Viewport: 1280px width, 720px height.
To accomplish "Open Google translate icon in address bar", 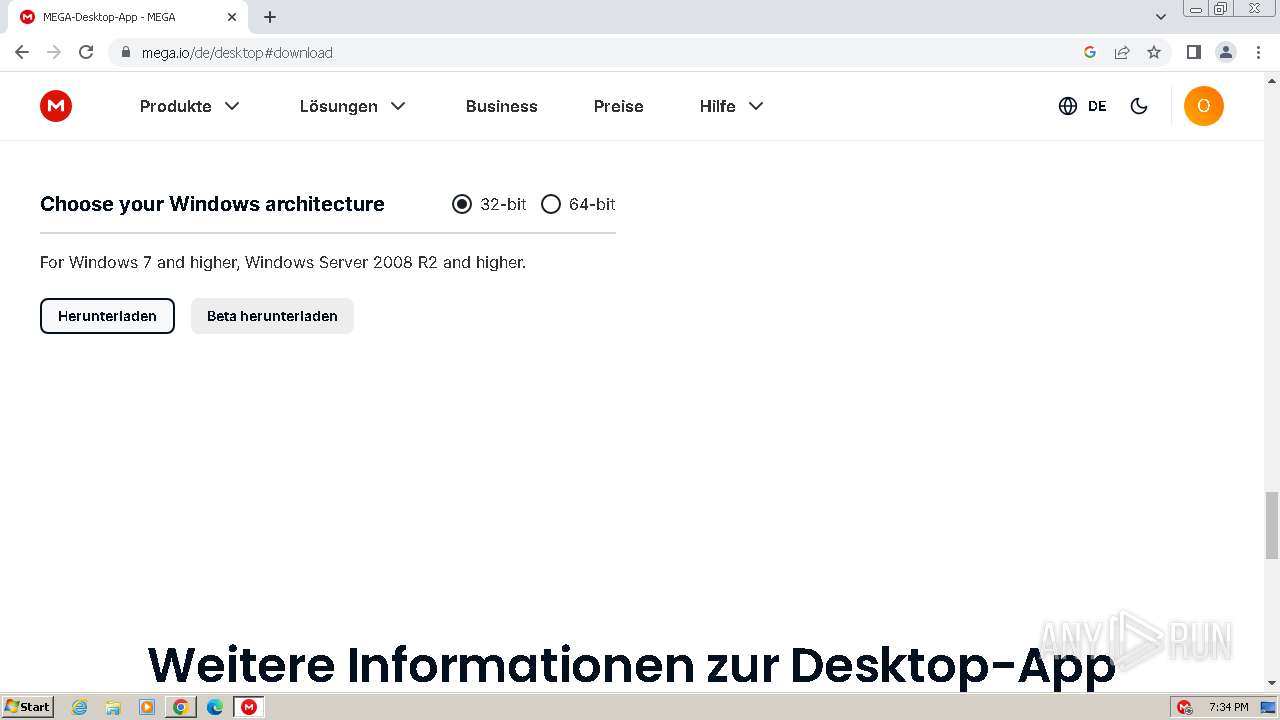I will point(1090,52).
